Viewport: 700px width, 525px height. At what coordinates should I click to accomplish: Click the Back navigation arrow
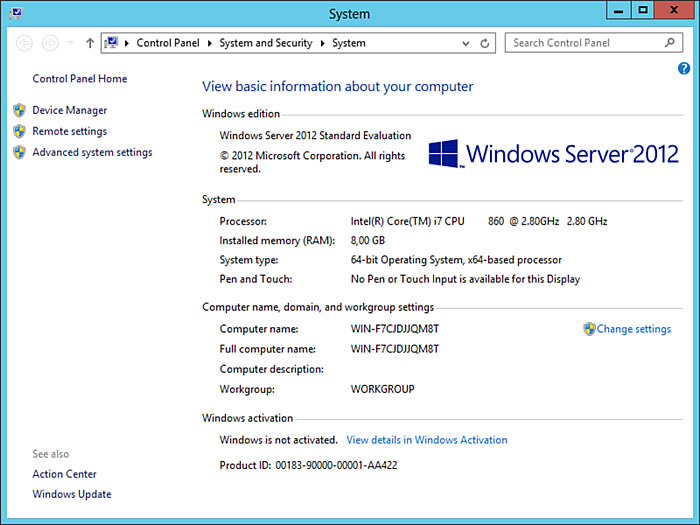tap(24, 43)
